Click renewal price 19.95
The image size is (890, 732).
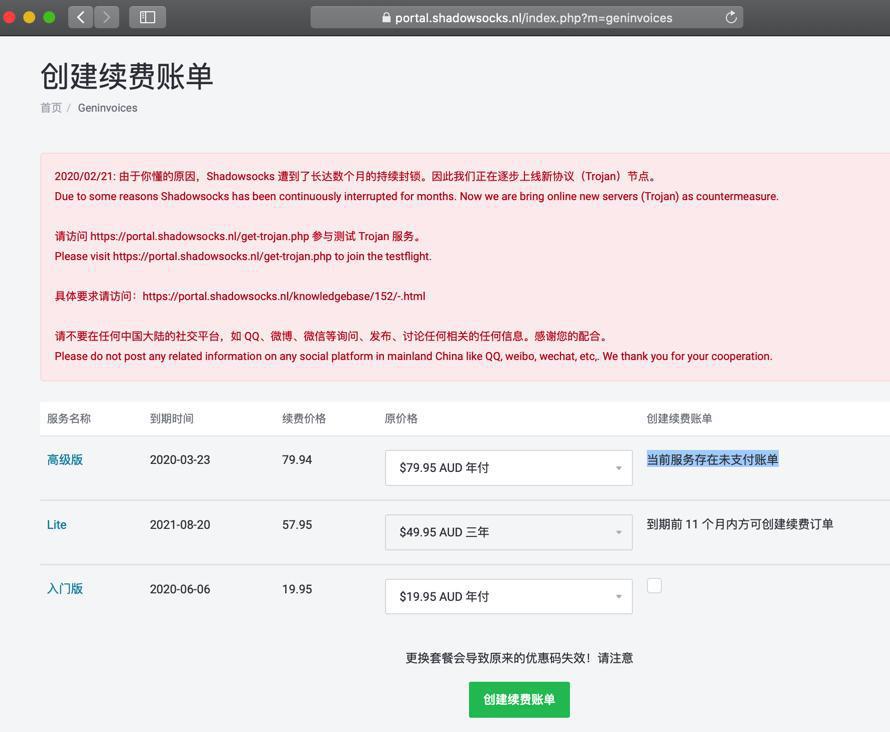[x=297, y=589]
